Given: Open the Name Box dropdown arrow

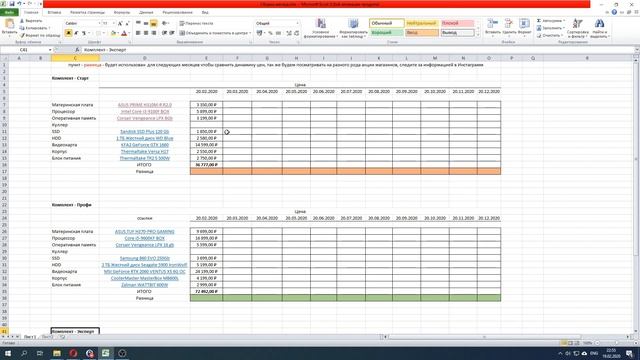Looking at the screenshot, I should (x=50, y=50).
